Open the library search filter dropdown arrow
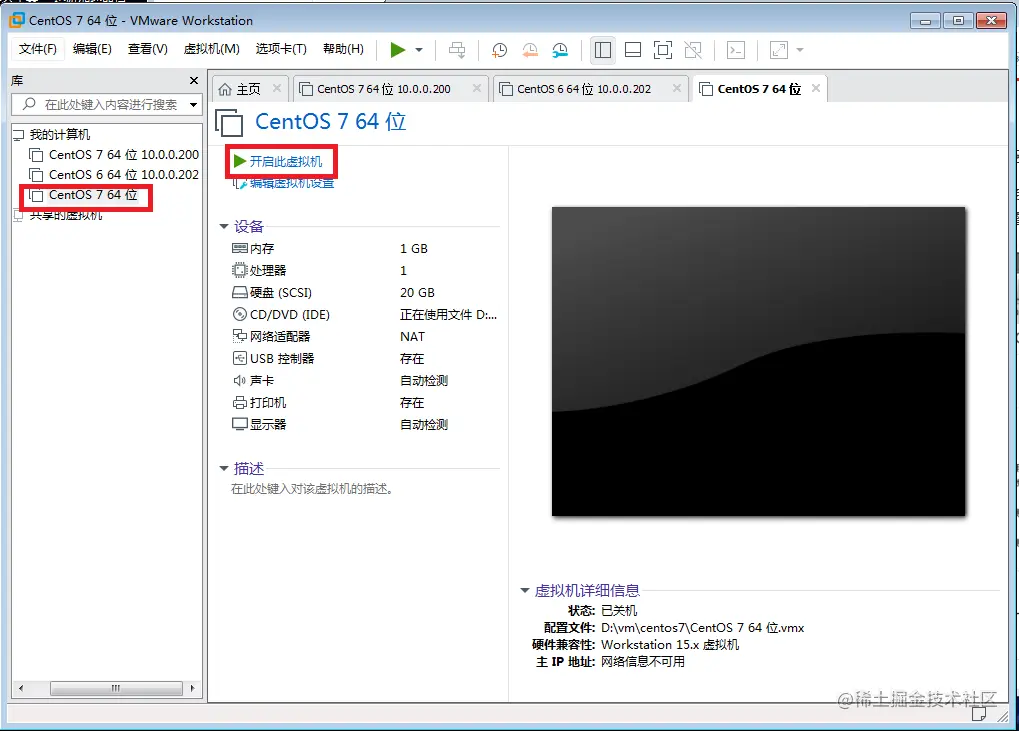Image resolution: width=1019 pixels, height=731 pixels. 194,105
